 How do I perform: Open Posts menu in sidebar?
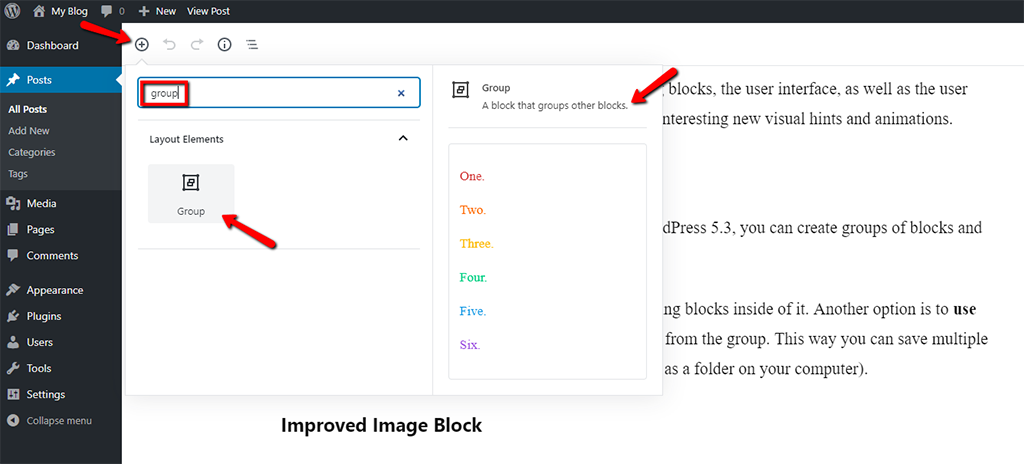click(61, 80)
